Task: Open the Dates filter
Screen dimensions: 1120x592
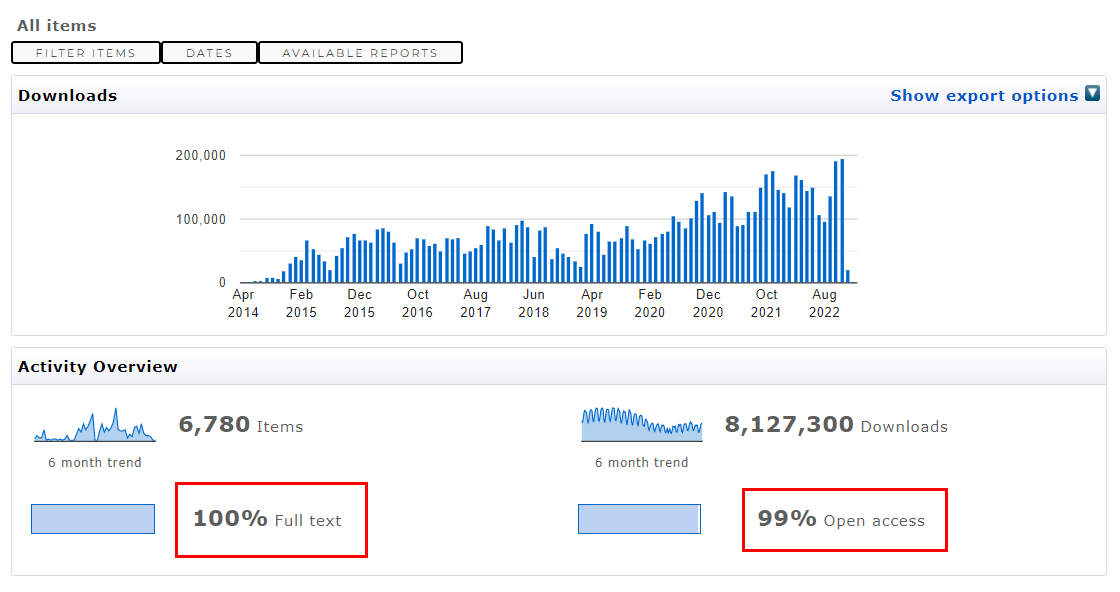Action: 209,53
